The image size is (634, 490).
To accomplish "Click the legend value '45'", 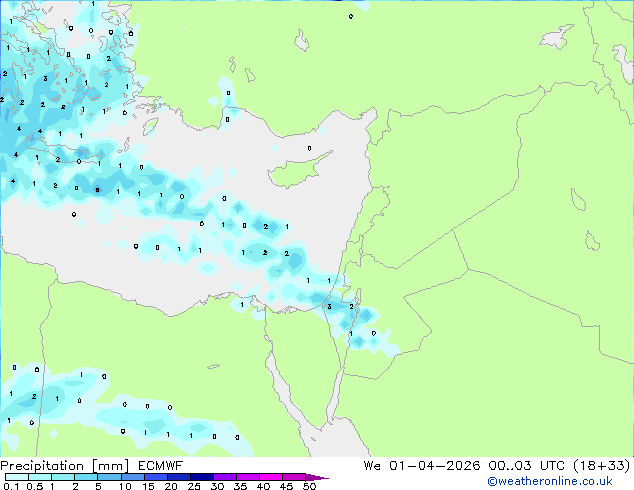I will pos(286,486).
